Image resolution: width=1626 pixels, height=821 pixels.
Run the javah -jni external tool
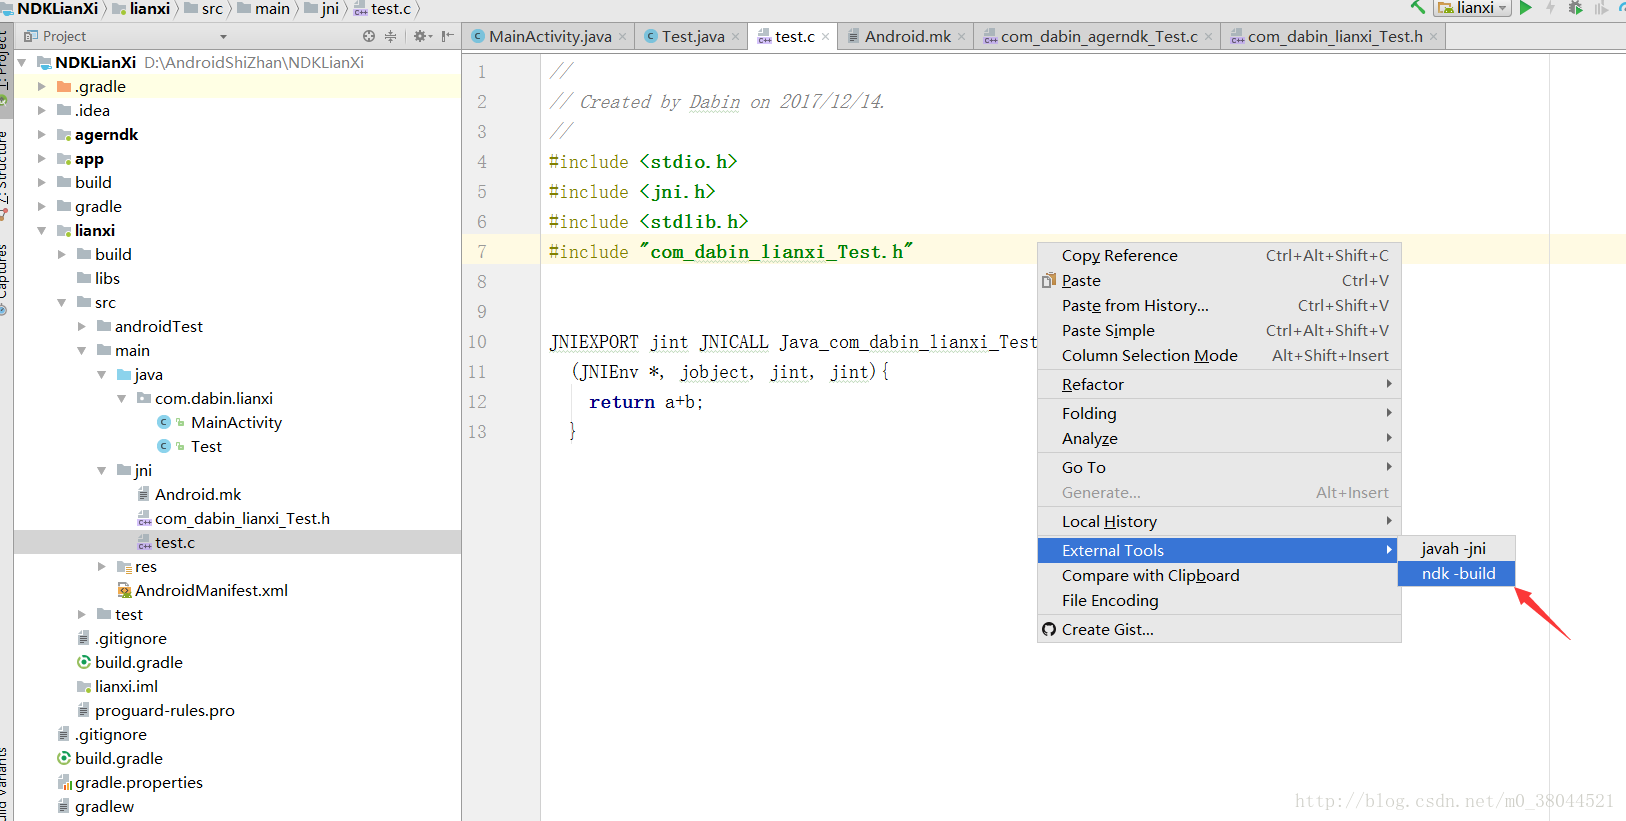coord(1456,548)
